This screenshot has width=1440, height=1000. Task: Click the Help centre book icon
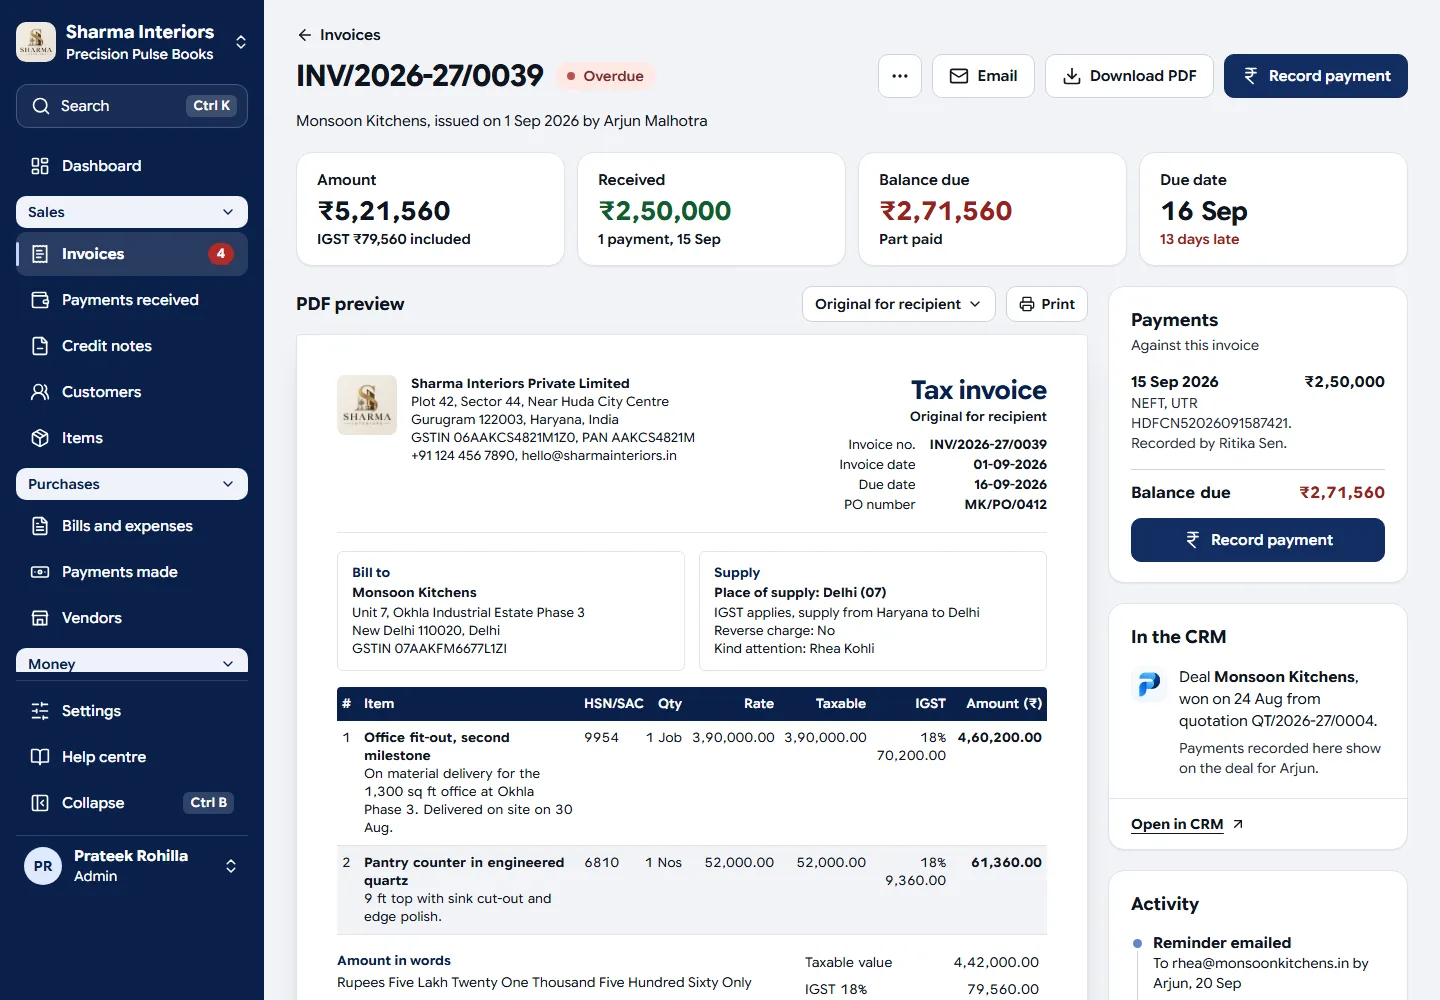tap(40, 757)
